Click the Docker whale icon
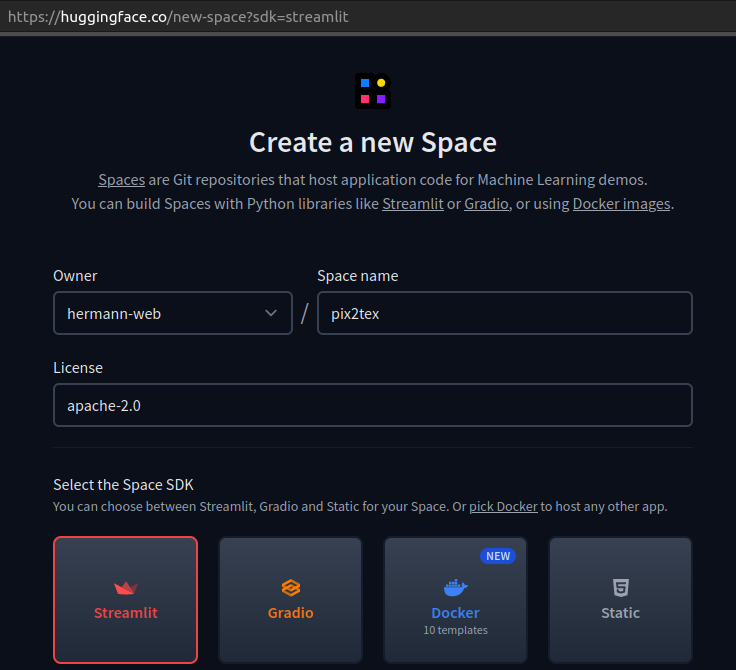The width and height of the screenshot is (736, 670). pos(455,588)
